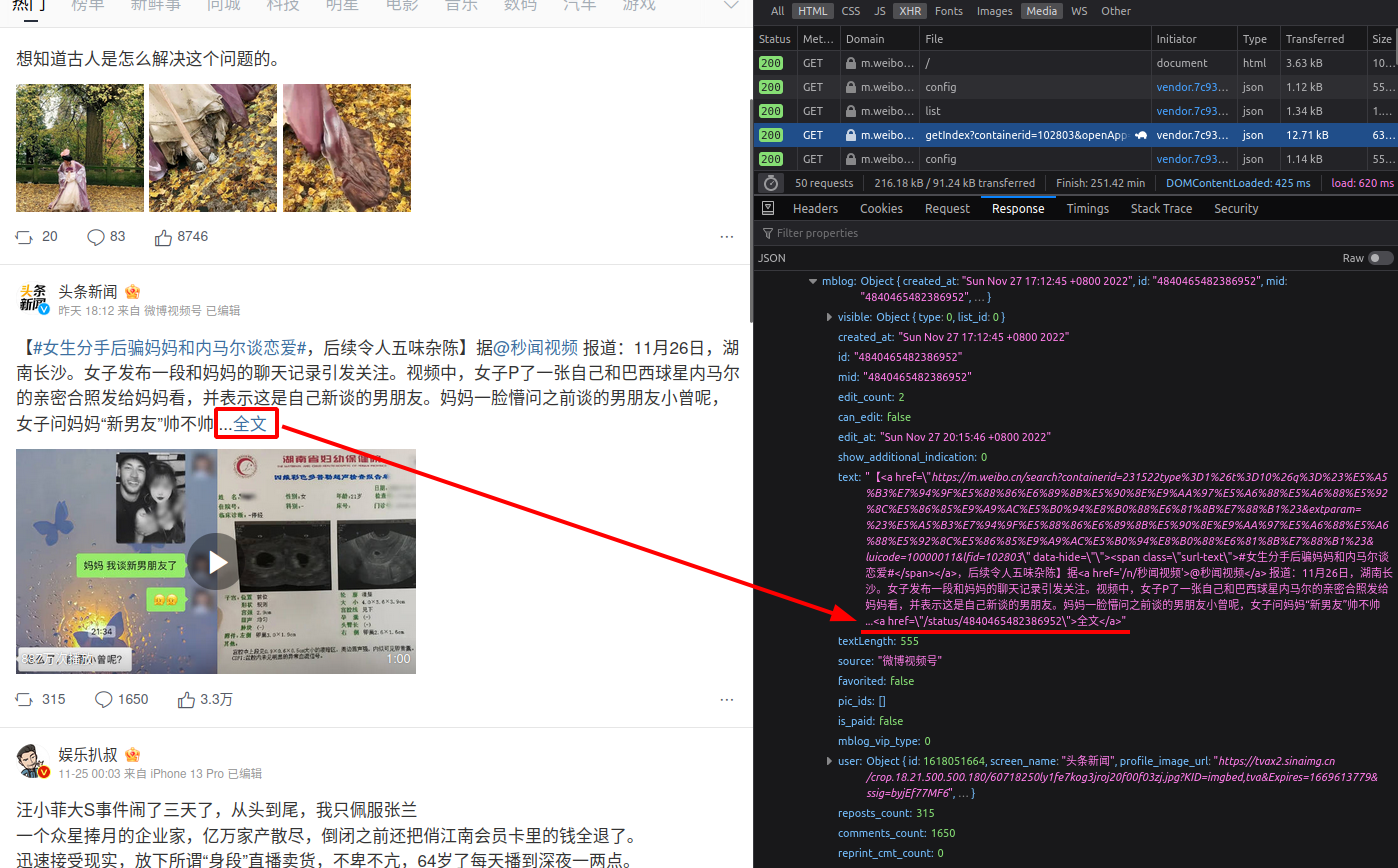
Task: Click the 头条新闻 profile avatar
Action: click(x=33, y=299)
